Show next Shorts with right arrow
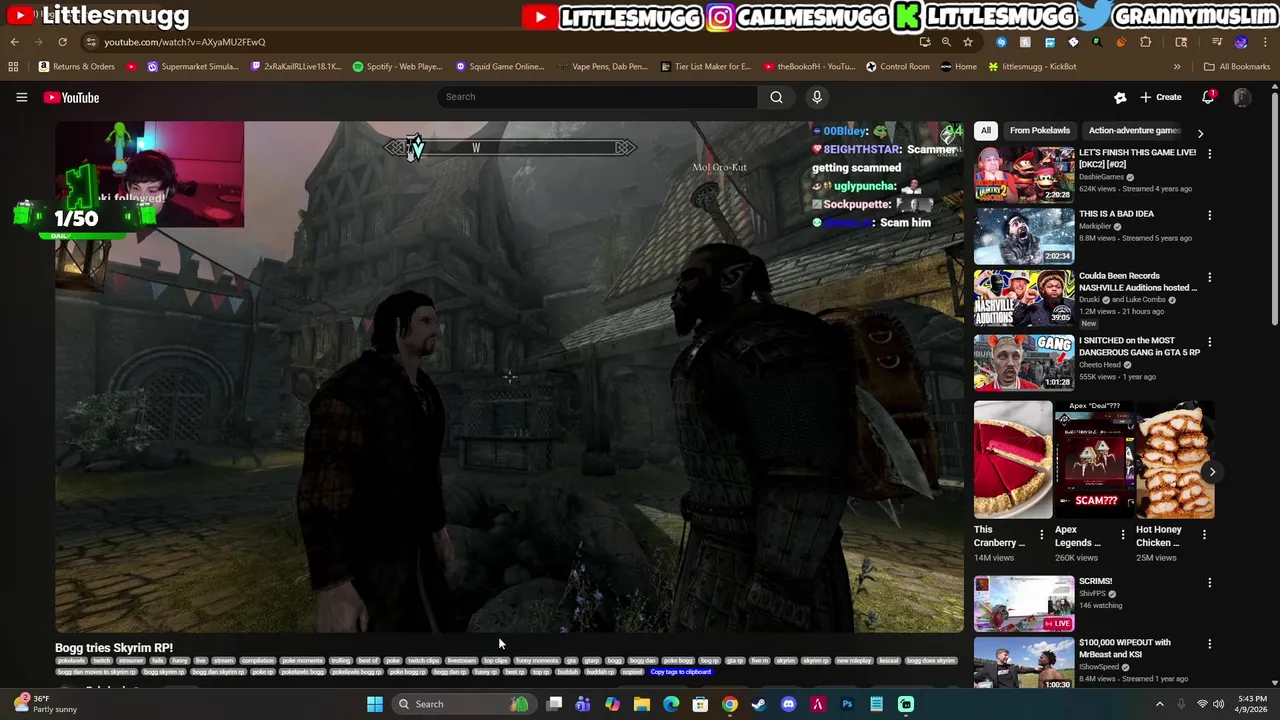 click(x=1212, y=472)
